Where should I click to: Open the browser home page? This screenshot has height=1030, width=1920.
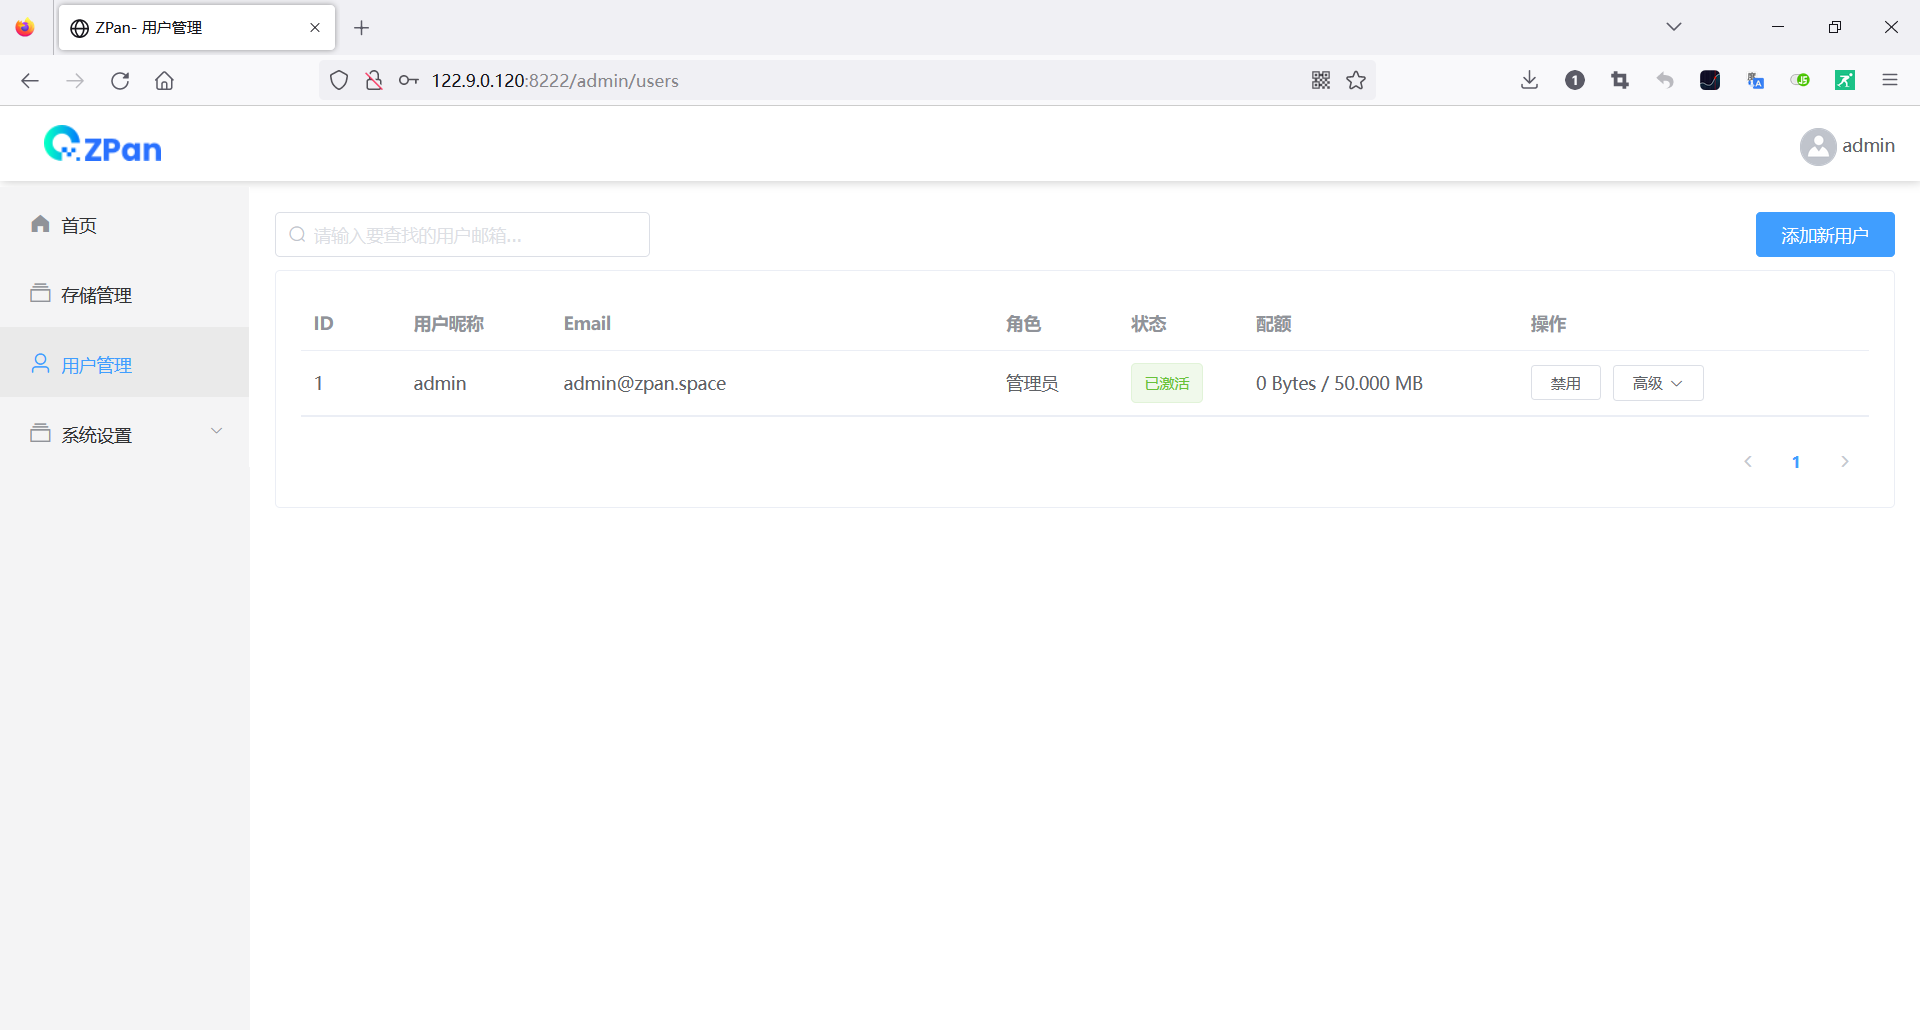(x=165, y=81)
